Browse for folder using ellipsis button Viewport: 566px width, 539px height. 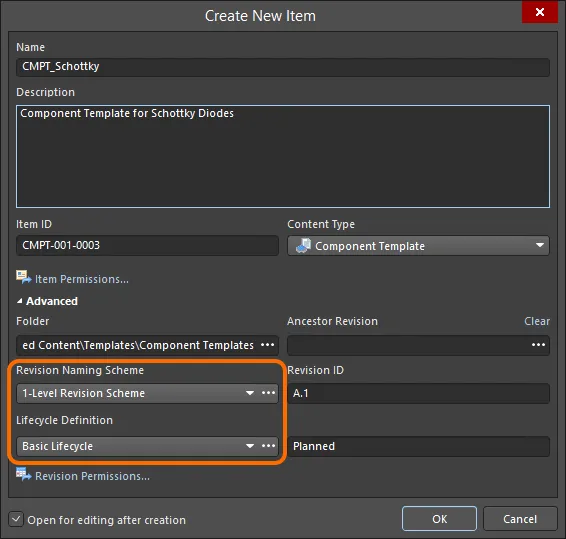coord(267,345)
